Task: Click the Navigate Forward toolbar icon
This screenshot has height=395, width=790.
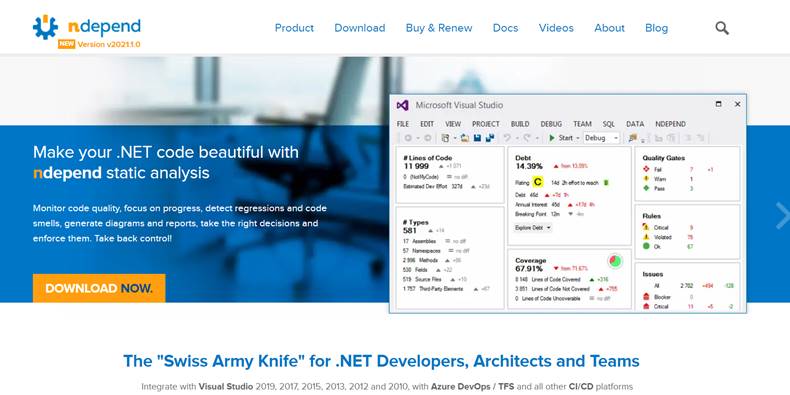Action: [428, 138]
